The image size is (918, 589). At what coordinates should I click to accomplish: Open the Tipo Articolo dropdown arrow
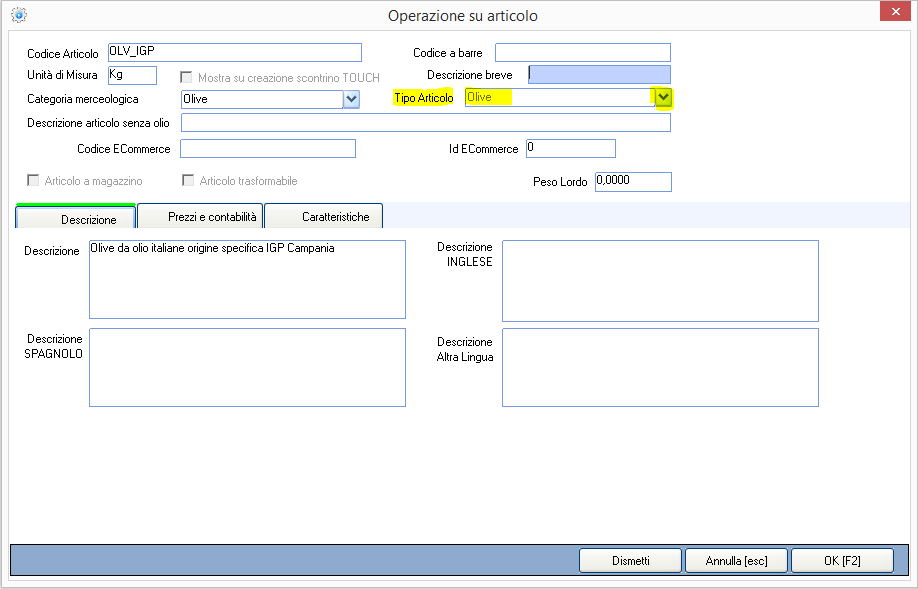pos(663,97)
